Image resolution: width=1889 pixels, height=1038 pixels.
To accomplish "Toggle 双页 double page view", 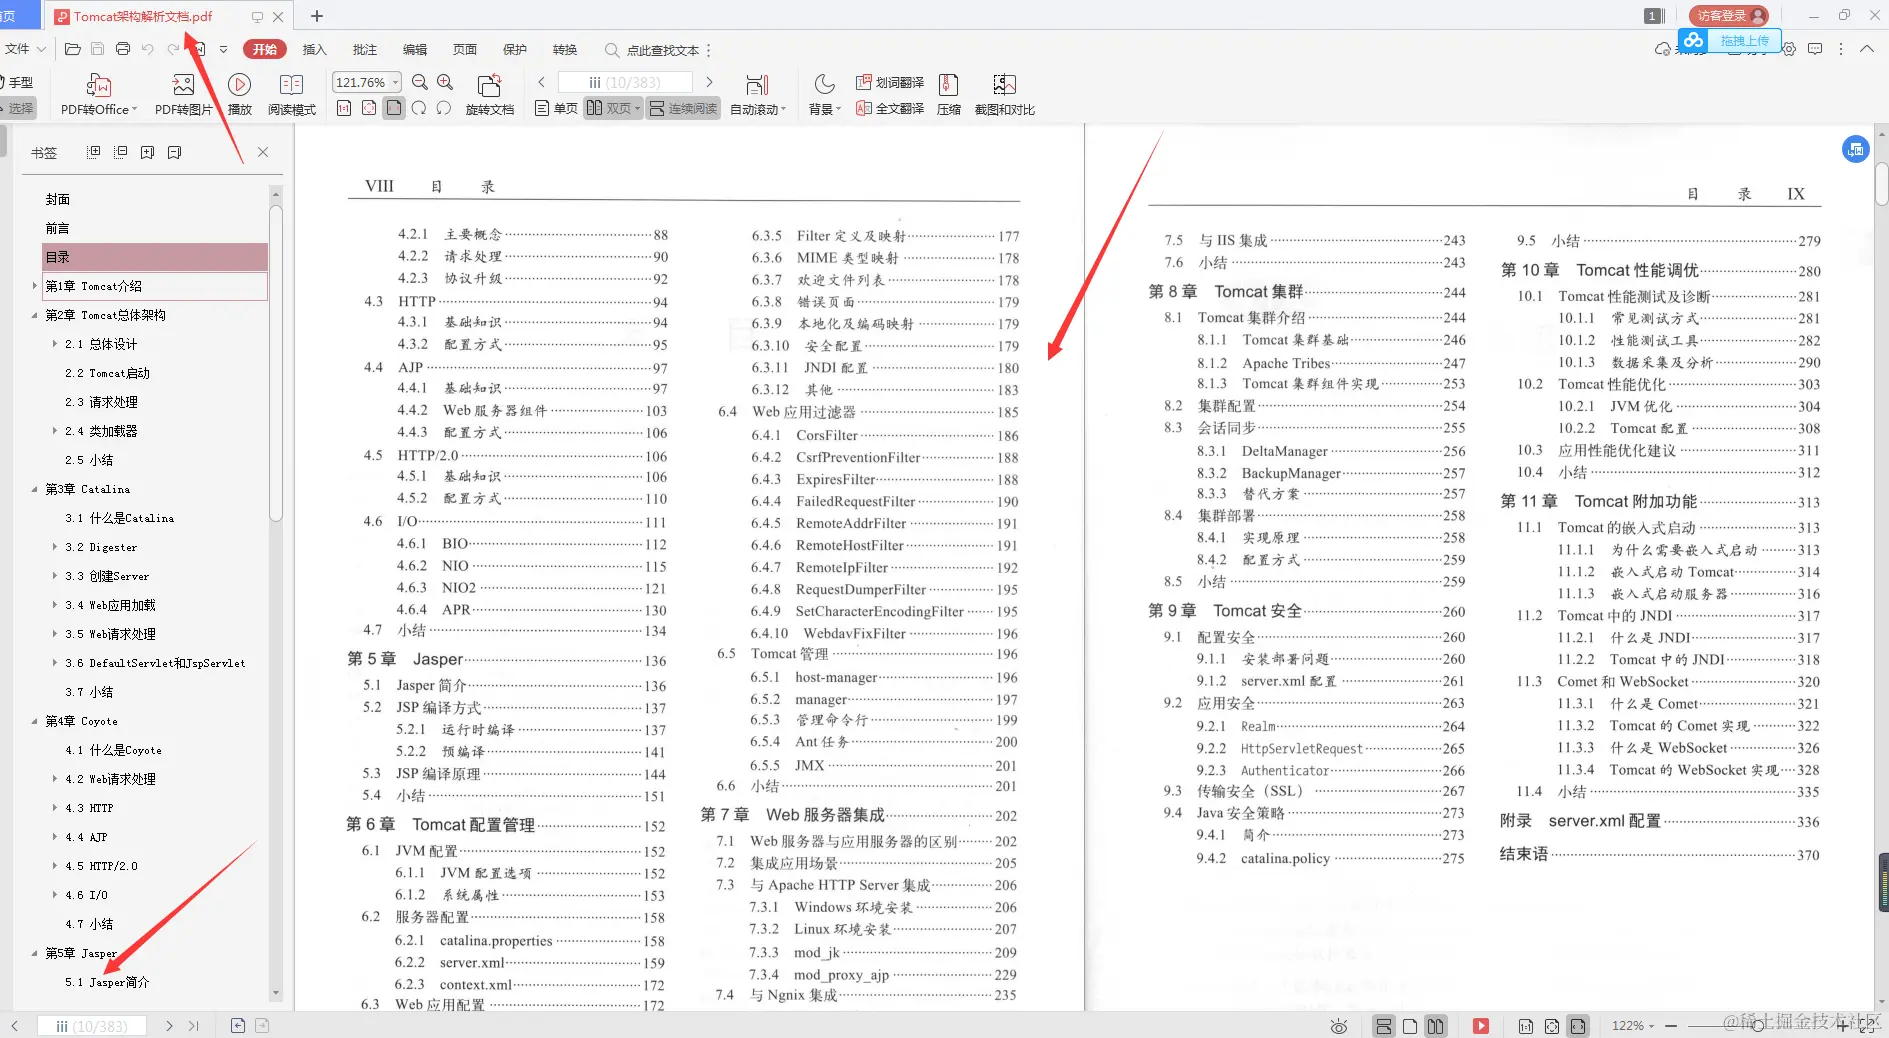I will pos(613,108).
